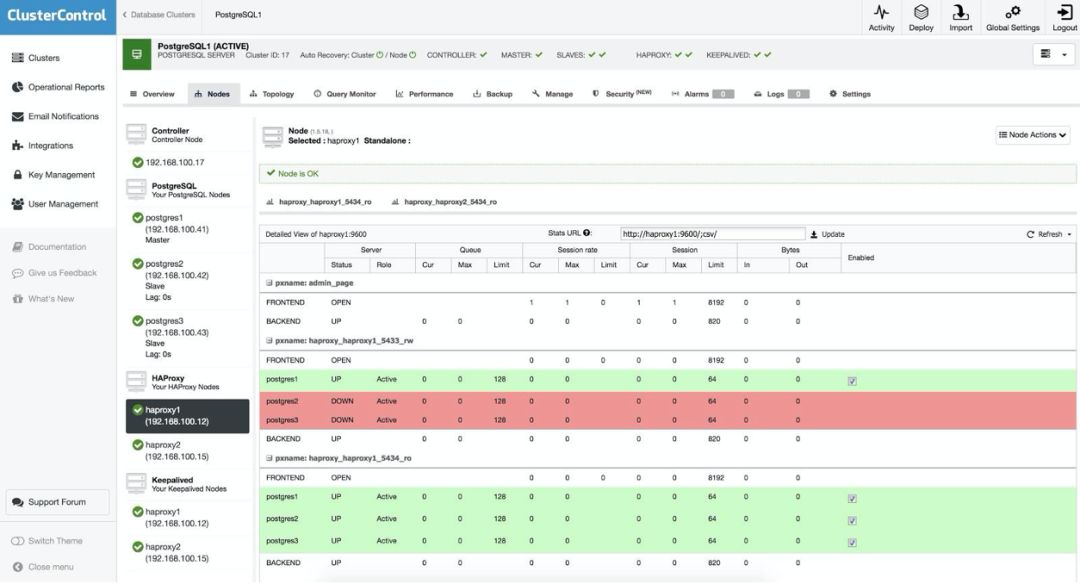
Task: Show haproxy_haproxy1_5434_ro graph
Action: click(319, 202)
